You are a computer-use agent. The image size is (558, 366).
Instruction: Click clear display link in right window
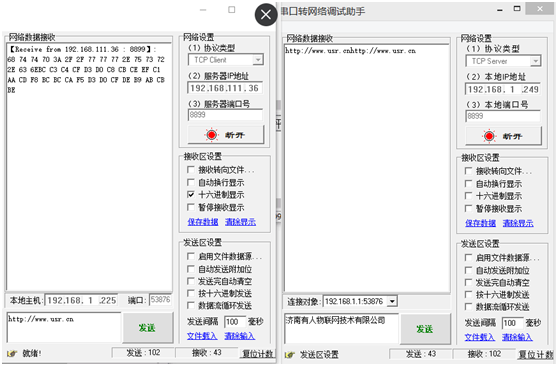[x=518, y=223]
